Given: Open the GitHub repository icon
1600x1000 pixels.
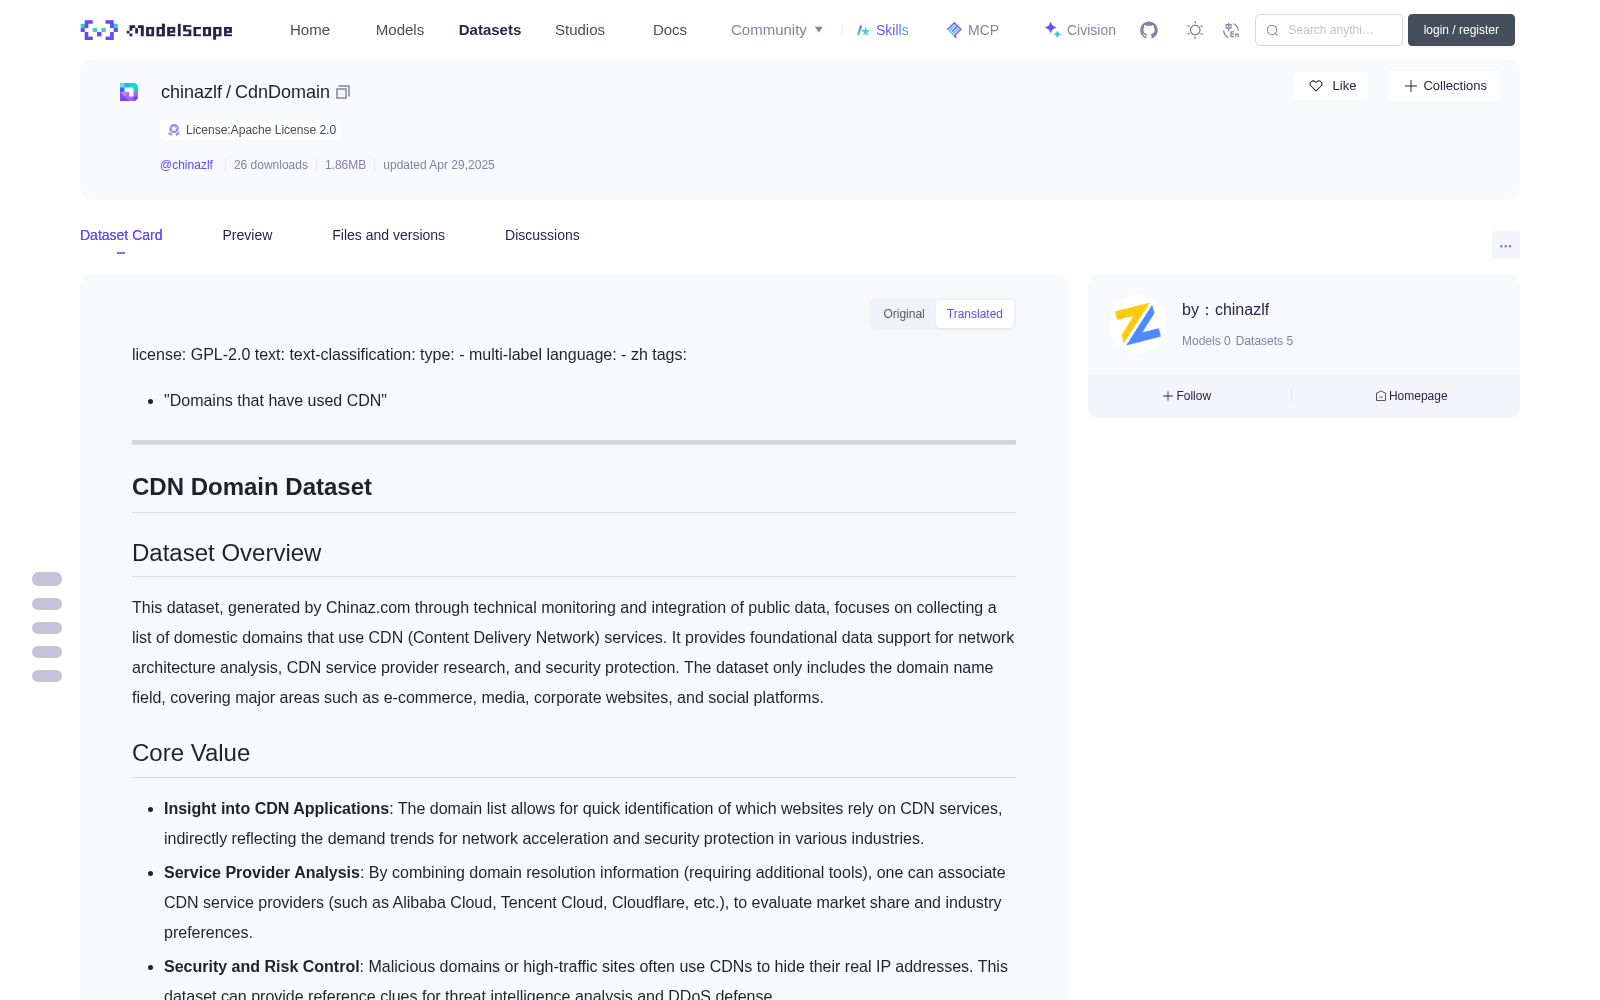Looking at the screenshot, I should (1149, 30).
